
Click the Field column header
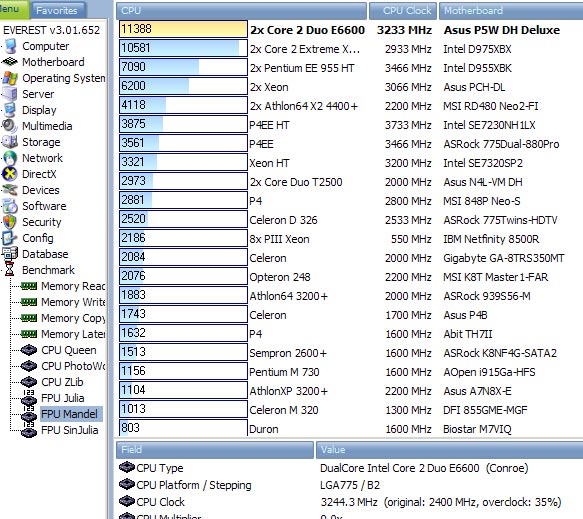(x=215, y=450)
